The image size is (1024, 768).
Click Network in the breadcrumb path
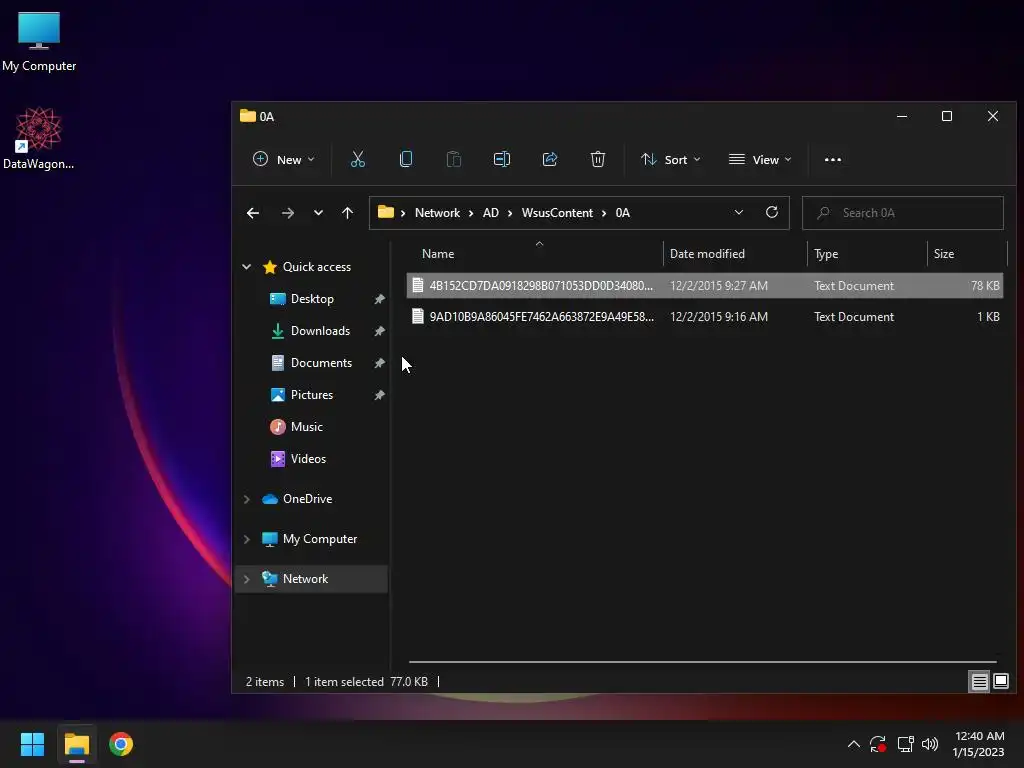pyautogui.click(x=438, y=213)
